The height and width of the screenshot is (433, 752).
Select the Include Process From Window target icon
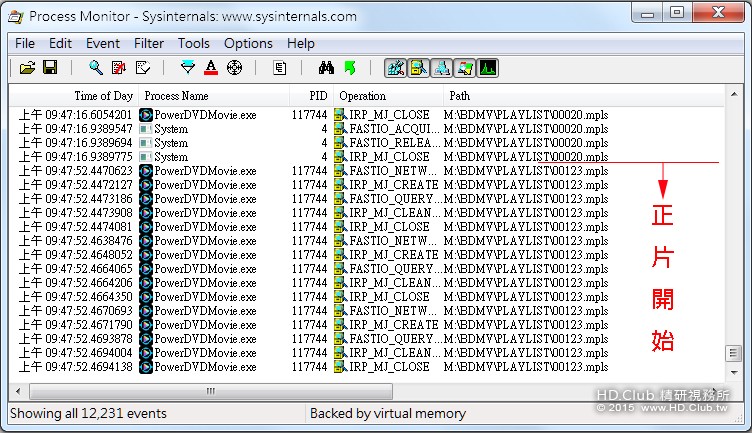coord(234,68)
